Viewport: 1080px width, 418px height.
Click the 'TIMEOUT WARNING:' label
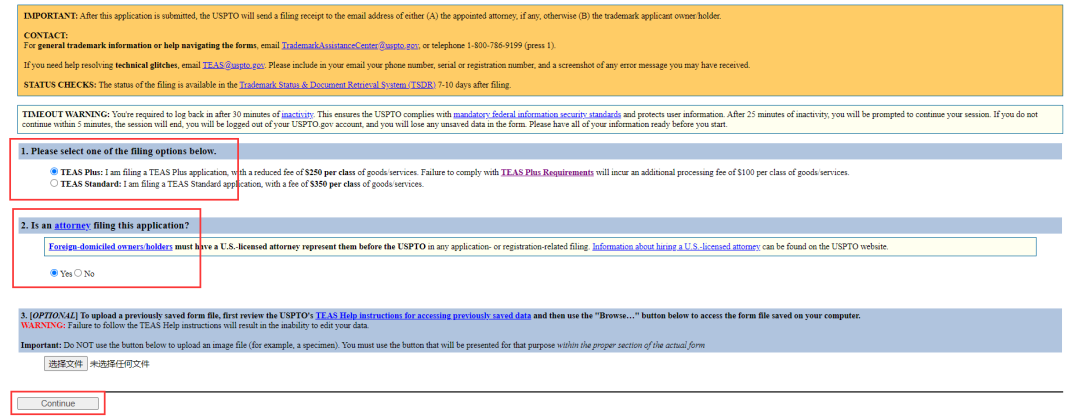coord(66,114)
